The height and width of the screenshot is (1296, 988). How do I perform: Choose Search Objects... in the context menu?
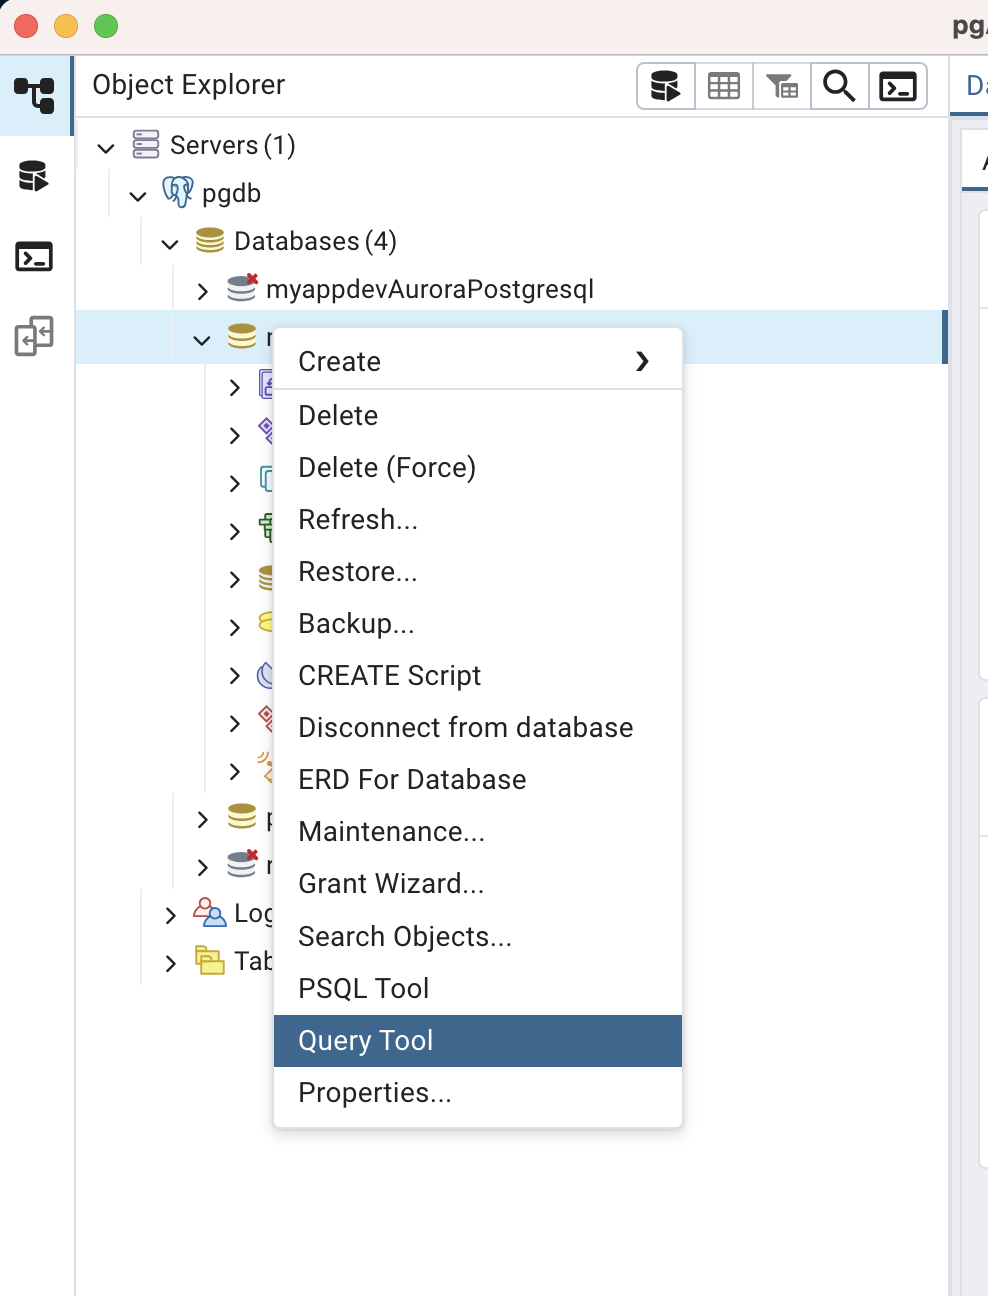pyautogui.click(x=478, y=936)
